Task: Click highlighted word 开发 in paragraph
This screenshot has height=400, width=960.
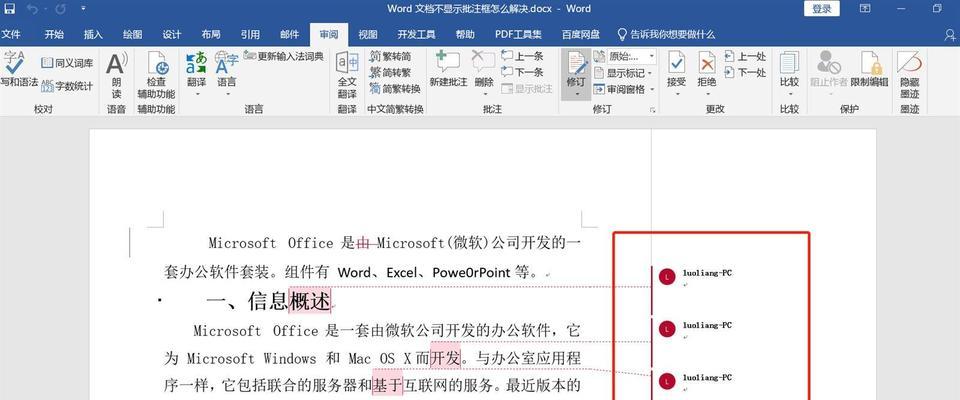Action: coord(445,358)
